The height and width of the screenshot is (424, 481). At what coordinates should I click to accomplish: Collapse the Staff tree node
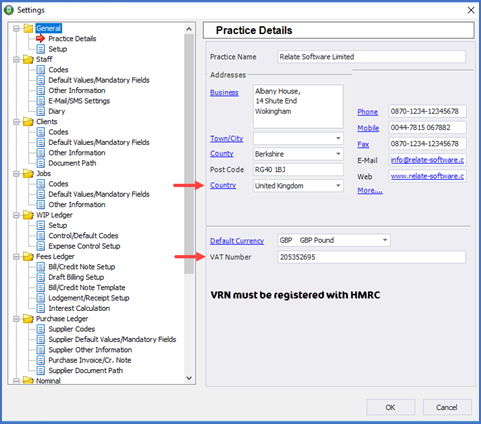tap(16, 60)
